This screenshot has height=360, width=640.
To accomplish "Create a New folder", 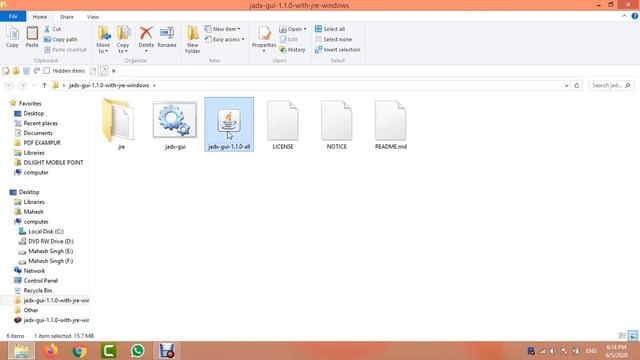I will coord(193,40).
